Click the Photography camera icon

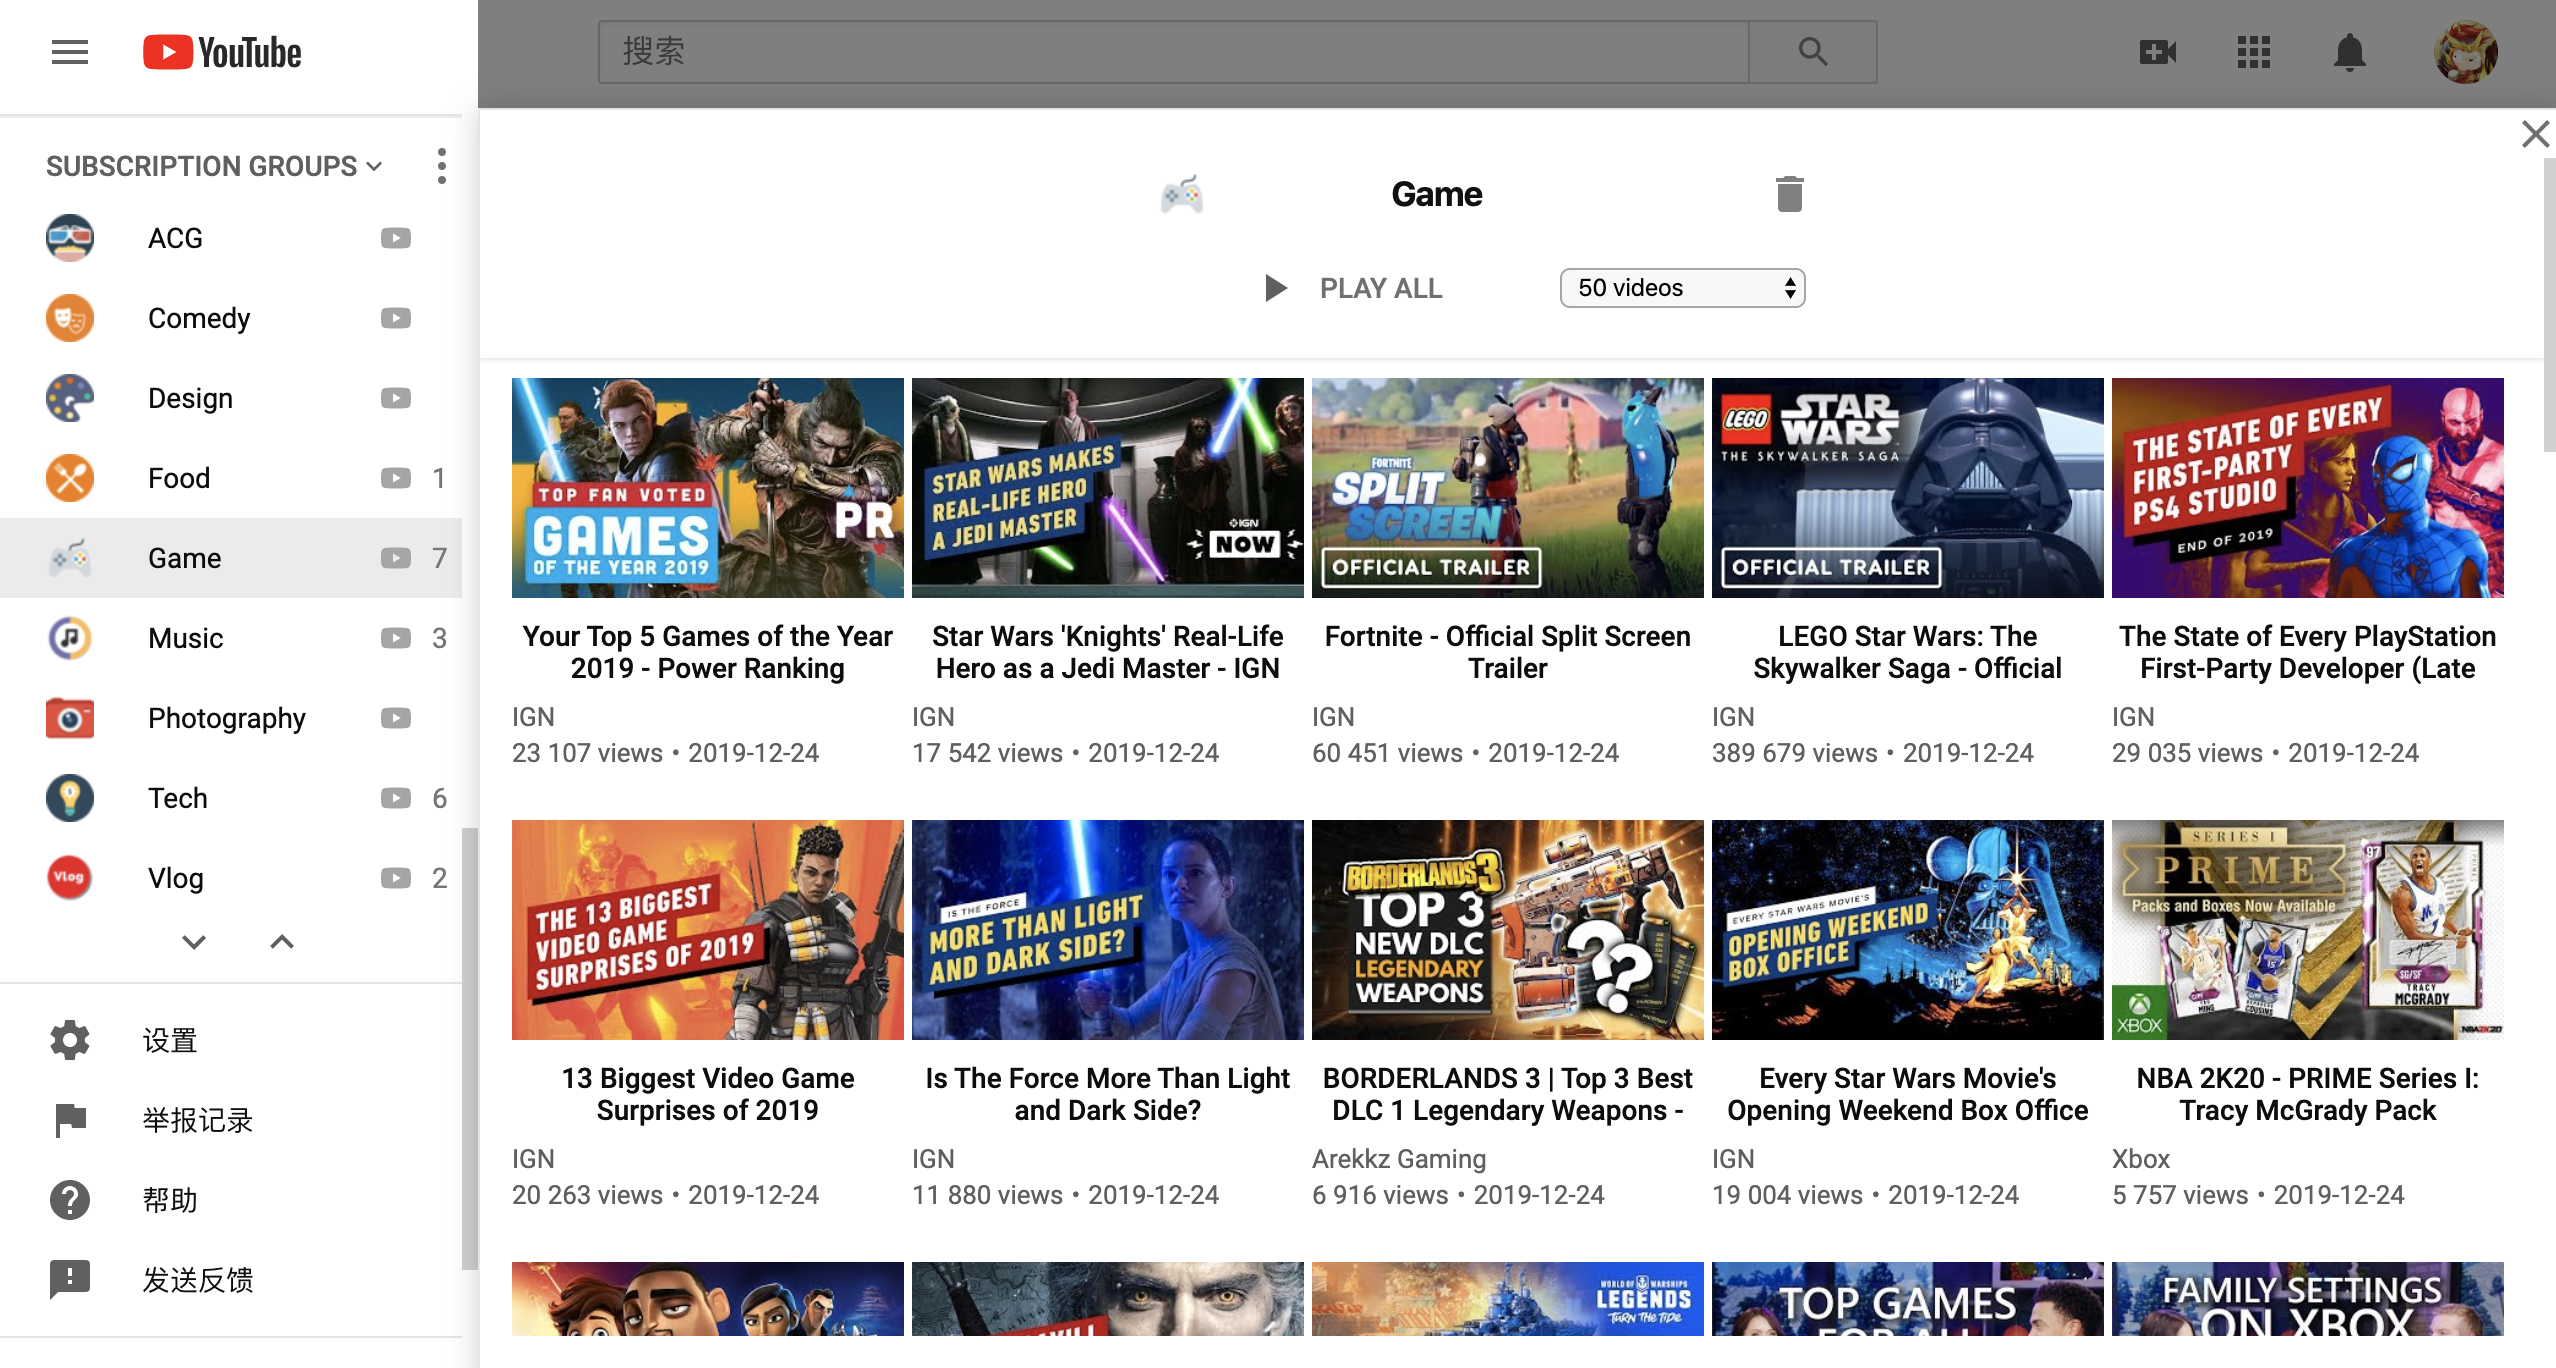pos(70,718)
